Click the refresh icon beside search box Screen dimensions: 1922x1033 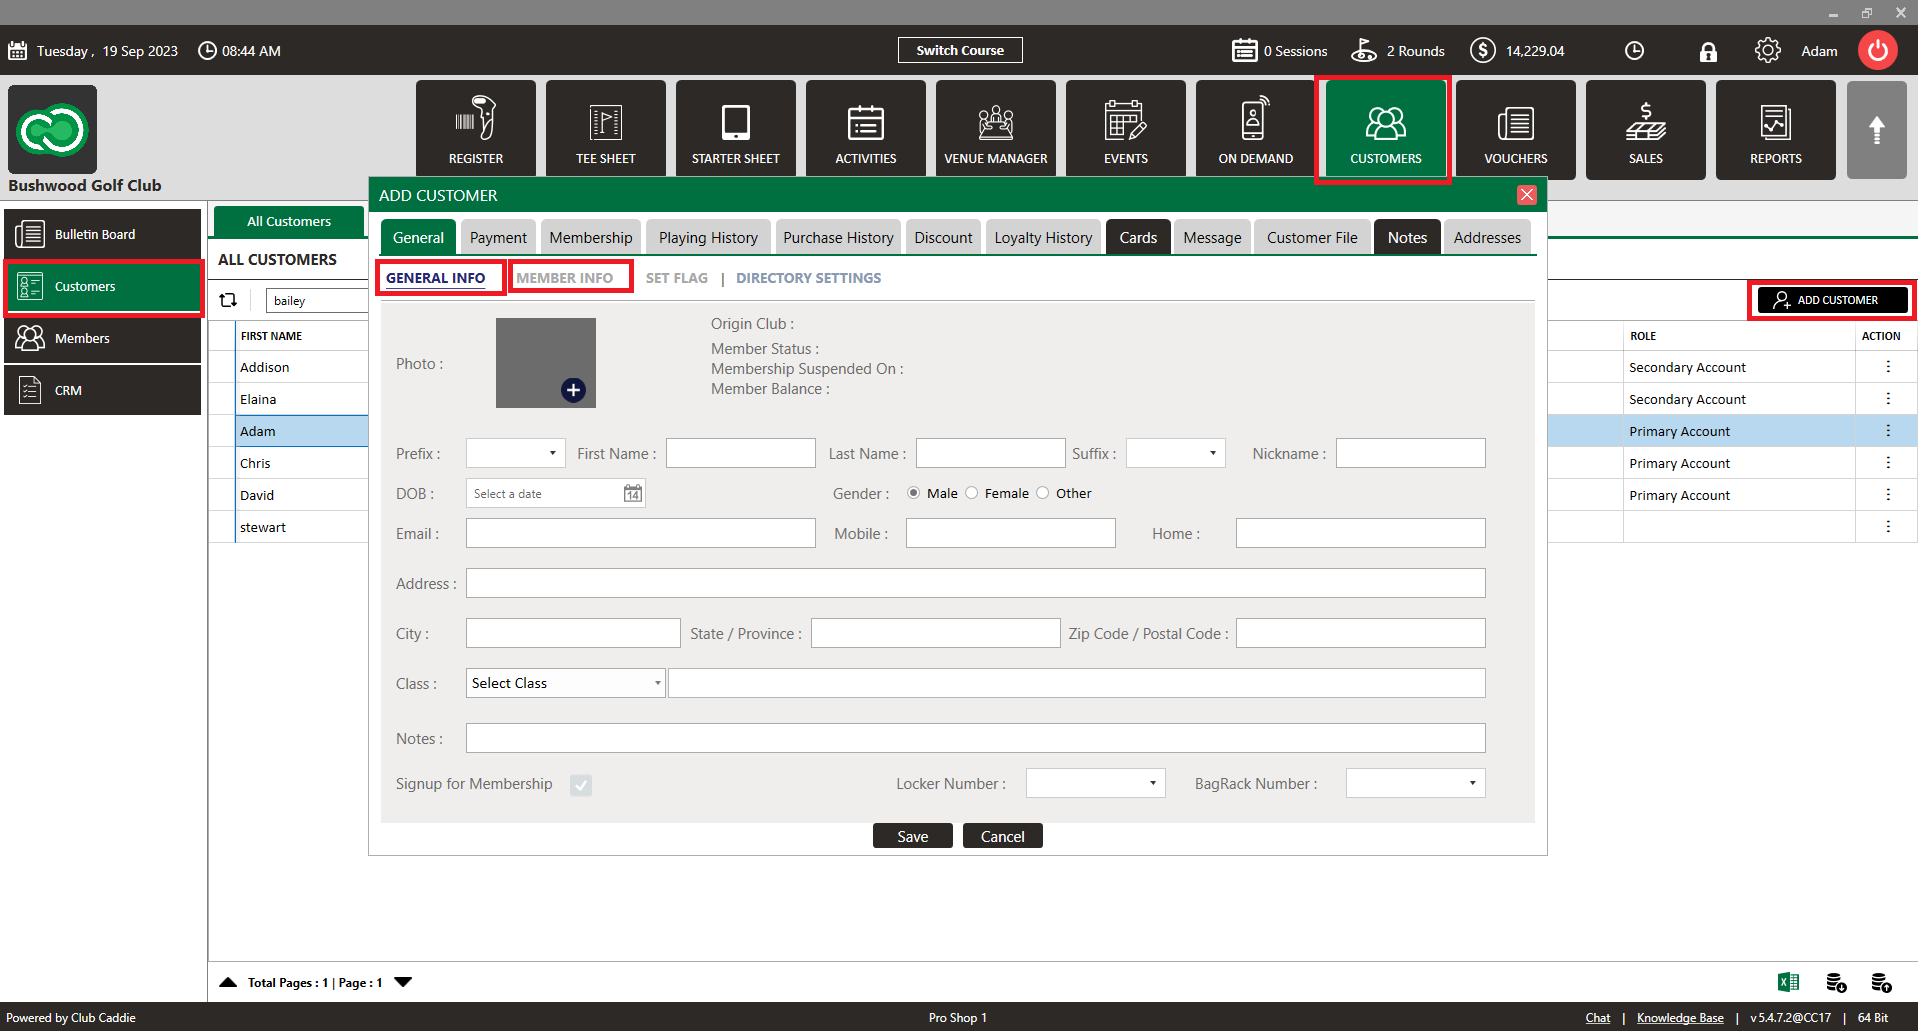point(228,300)
